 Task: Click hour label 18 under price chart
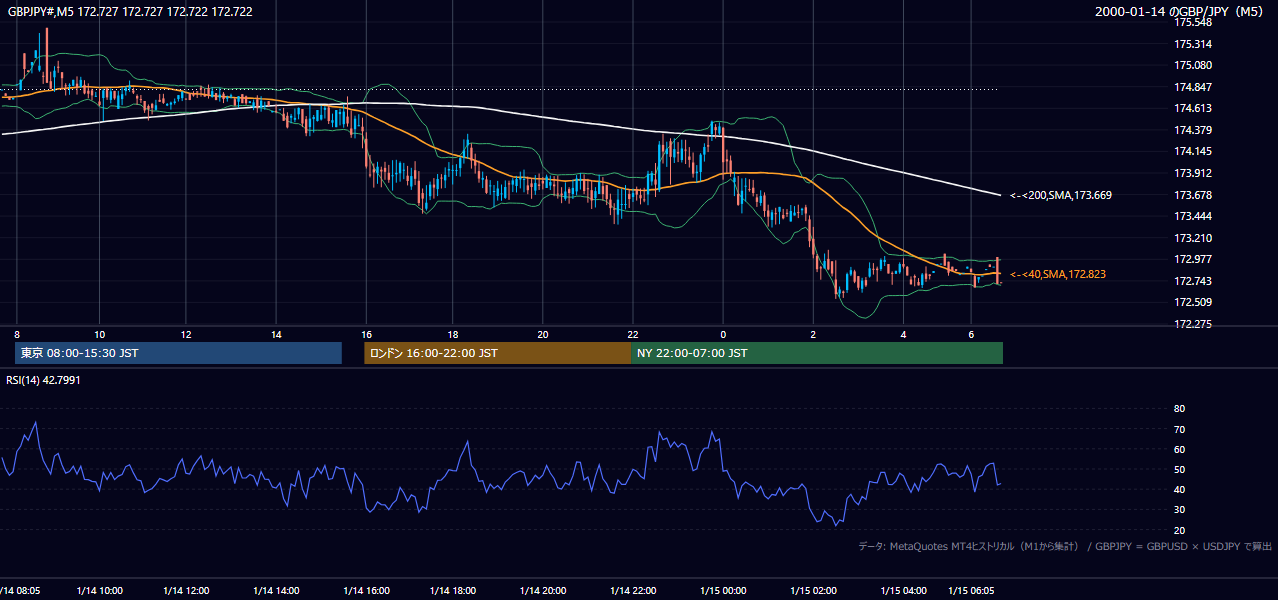coord(453,334)
